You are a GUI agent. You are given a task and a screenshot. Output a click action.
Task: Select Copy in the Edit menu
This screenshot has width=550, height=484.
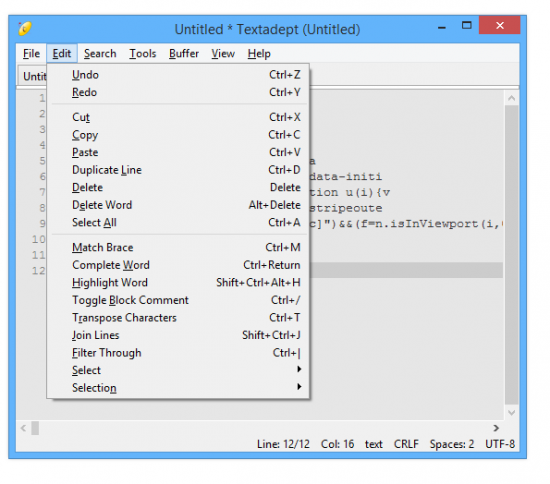click(x=178, y=135)
